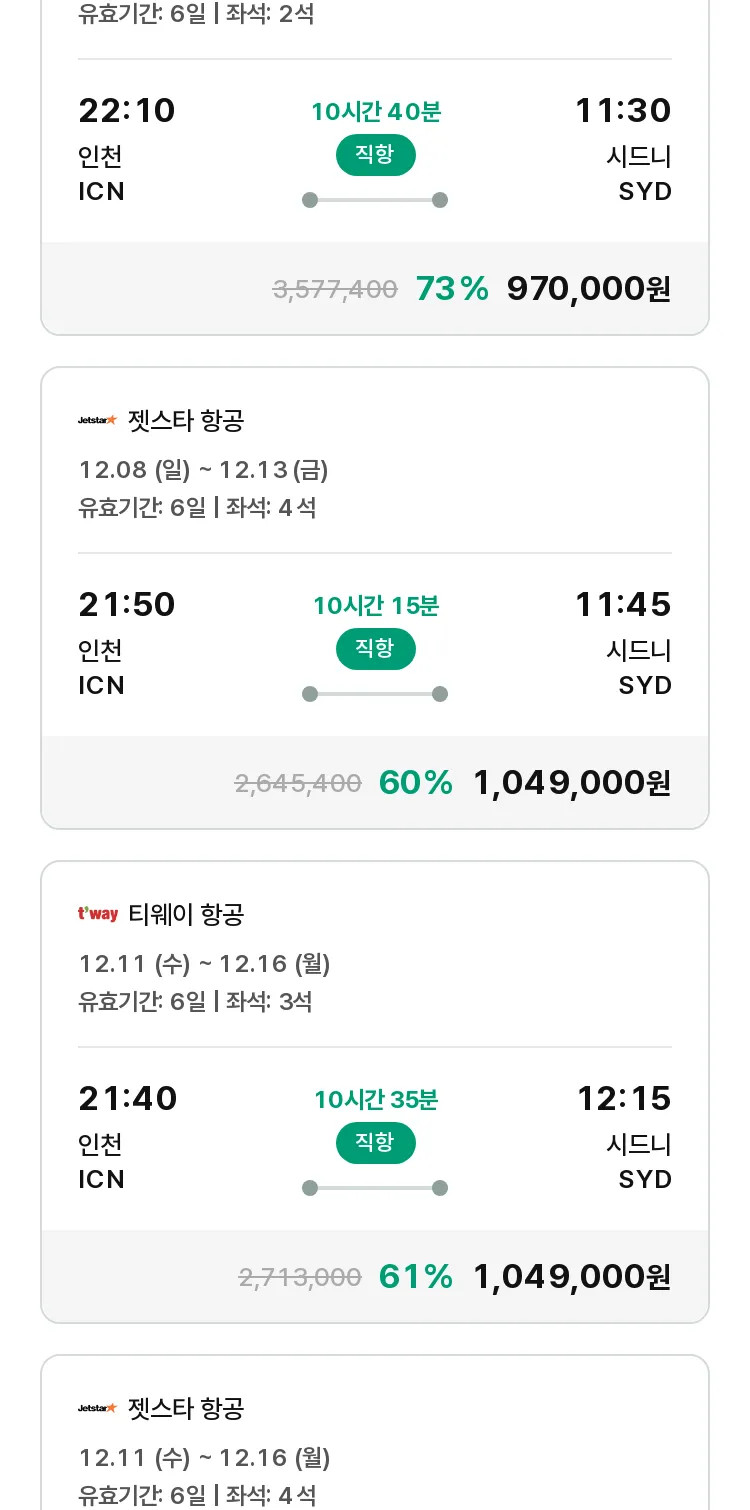The image size is (750, 1510).
Task: Click the t'way airline logo
Action: [x=98, y=914]
